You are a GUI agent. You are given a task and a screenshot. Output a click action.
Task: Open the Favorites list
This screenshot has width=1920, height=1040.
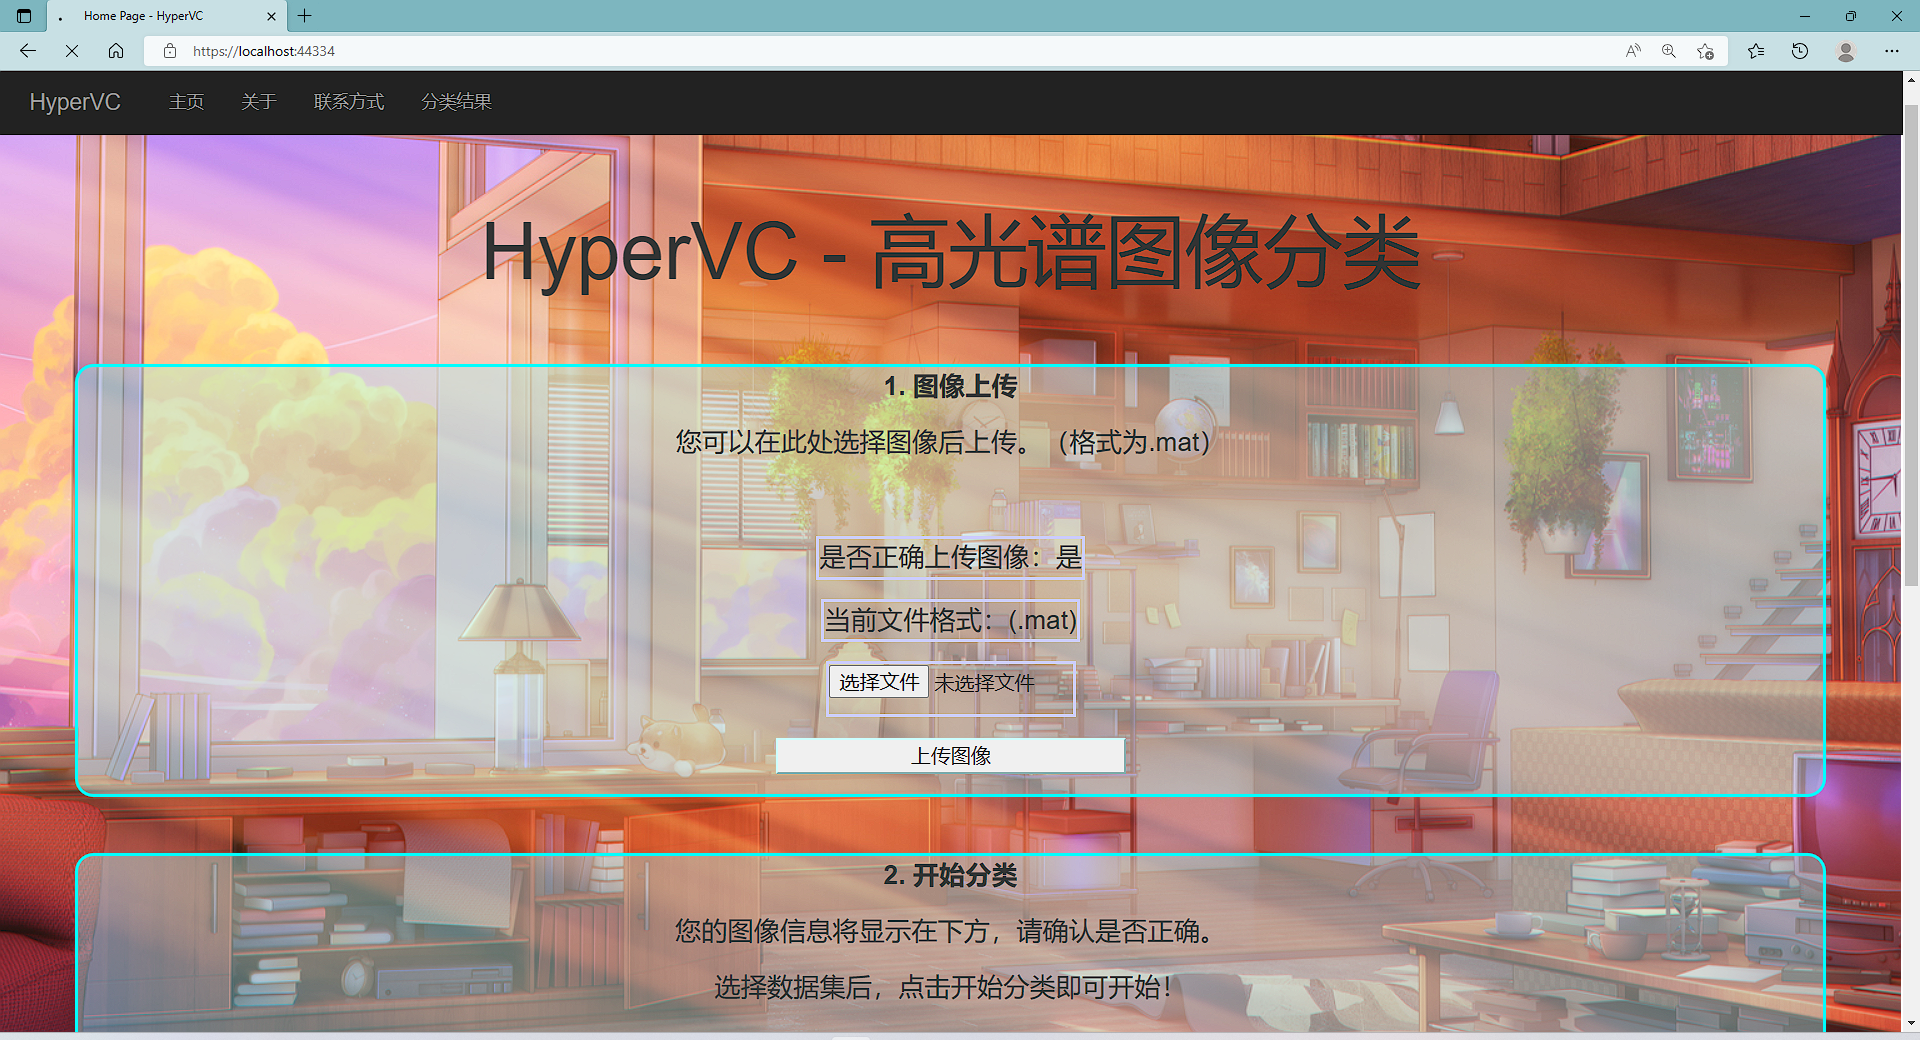click(1756, 51)
